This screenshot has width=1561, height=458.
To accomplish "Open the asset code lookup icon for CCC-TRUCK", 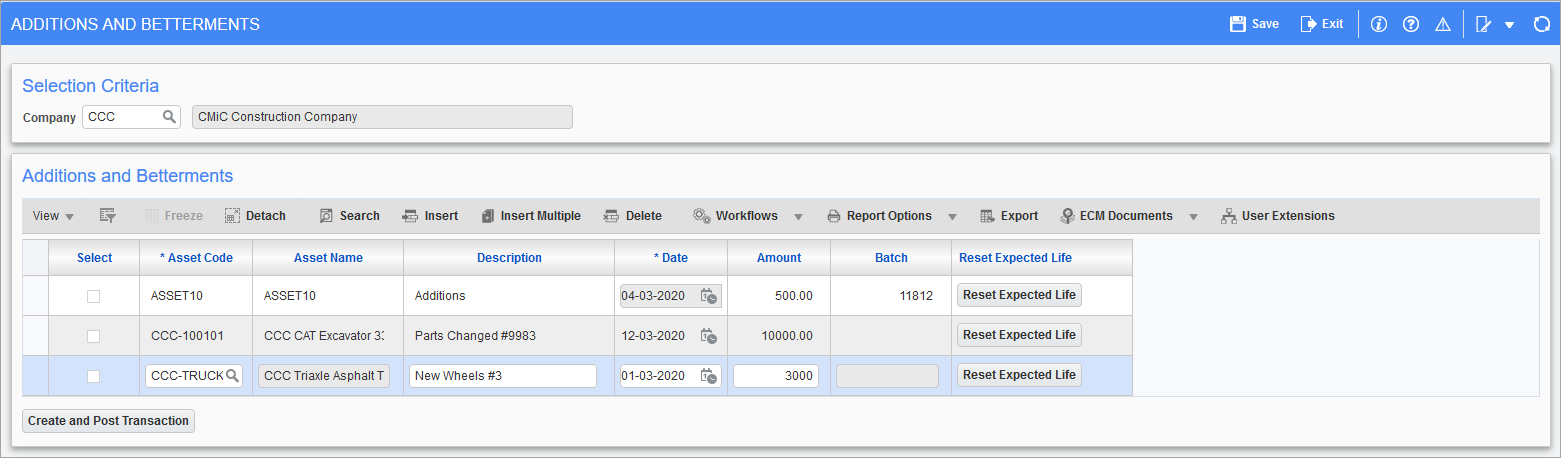I will 232,376.
